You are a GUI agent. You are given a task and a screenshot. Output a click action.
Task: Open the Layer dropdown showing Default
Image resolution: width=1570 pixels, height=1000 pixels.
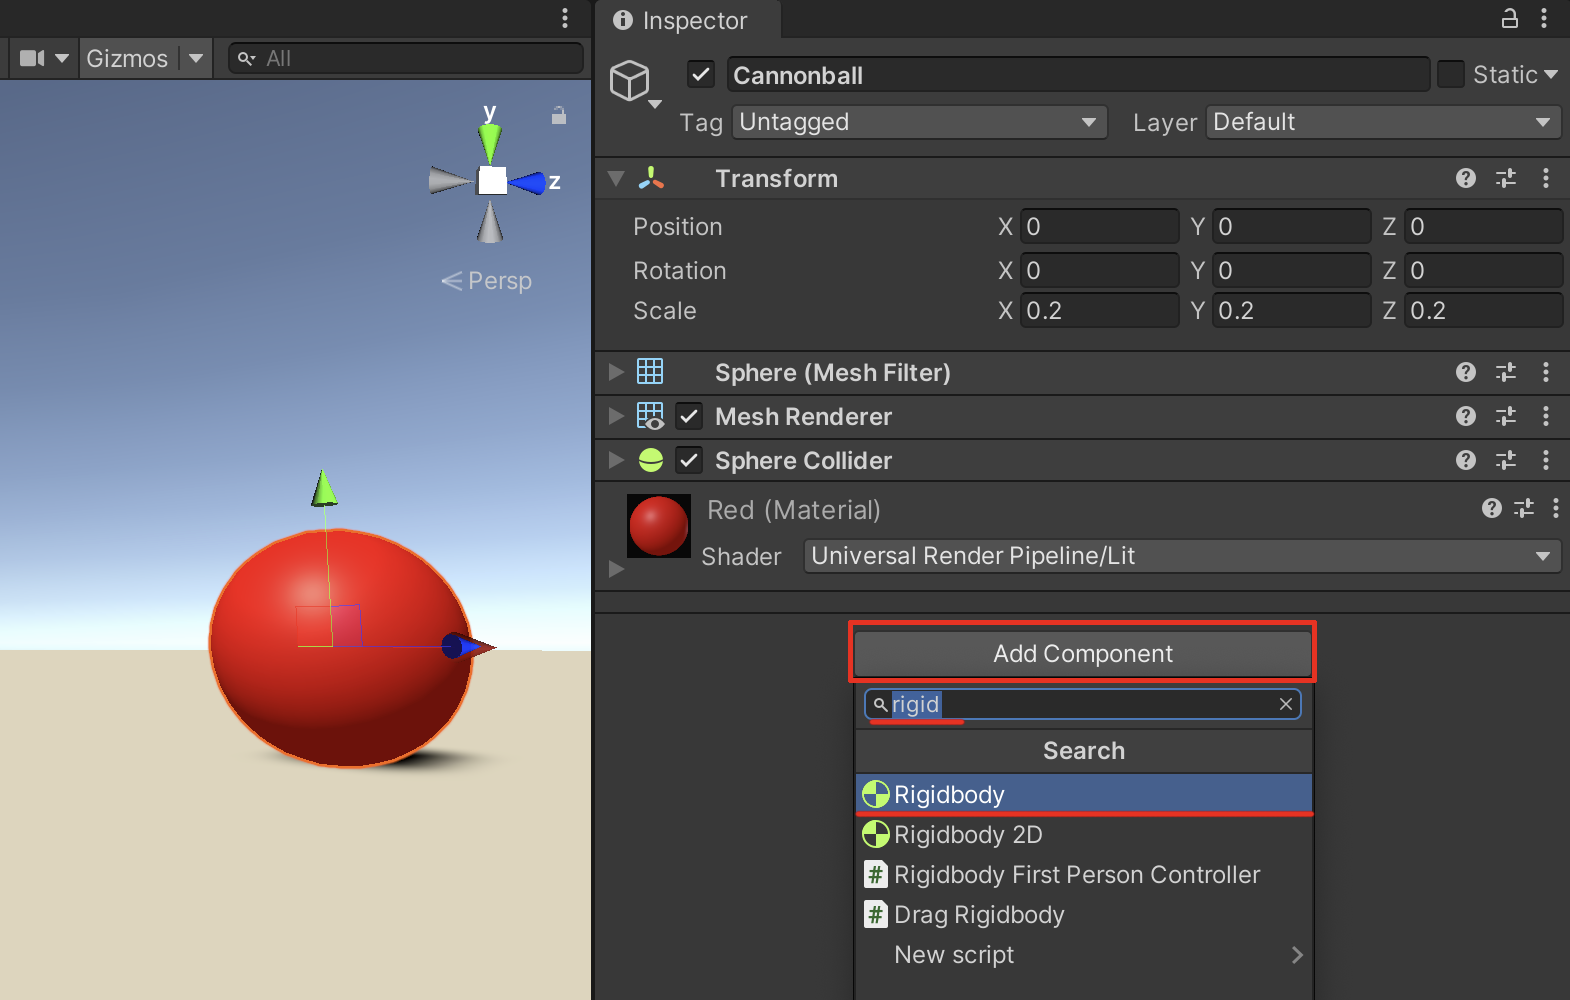pyautogui.click(x=1382, y=122)
